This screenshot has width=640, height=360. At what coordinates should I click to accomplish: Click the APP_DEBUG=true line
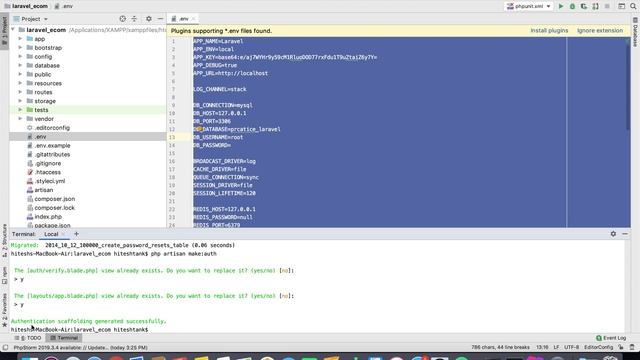point(215,65)
